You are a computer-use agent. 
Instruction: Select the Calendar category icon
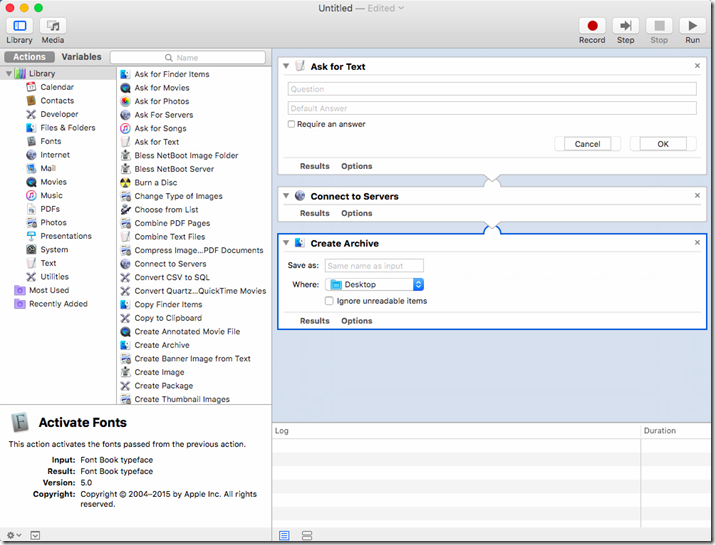click(32, 87)
